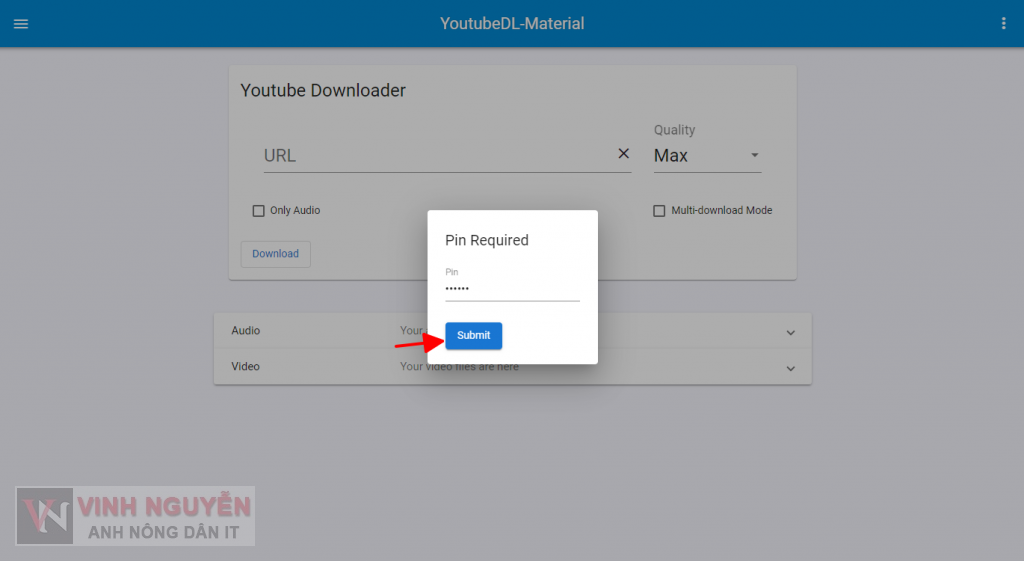Click the Audio panel header label
The height and width of the screenshot is (561, 1024).
coord(246,331)
